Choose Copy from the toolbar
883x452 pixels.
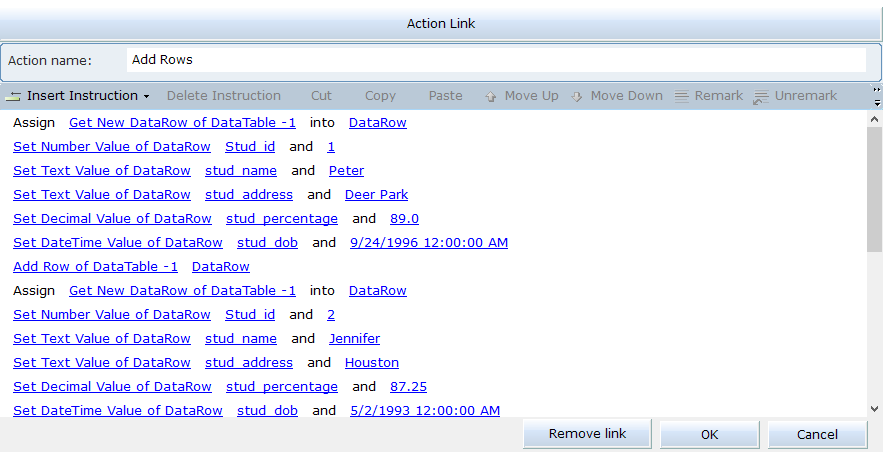[380, 96]
